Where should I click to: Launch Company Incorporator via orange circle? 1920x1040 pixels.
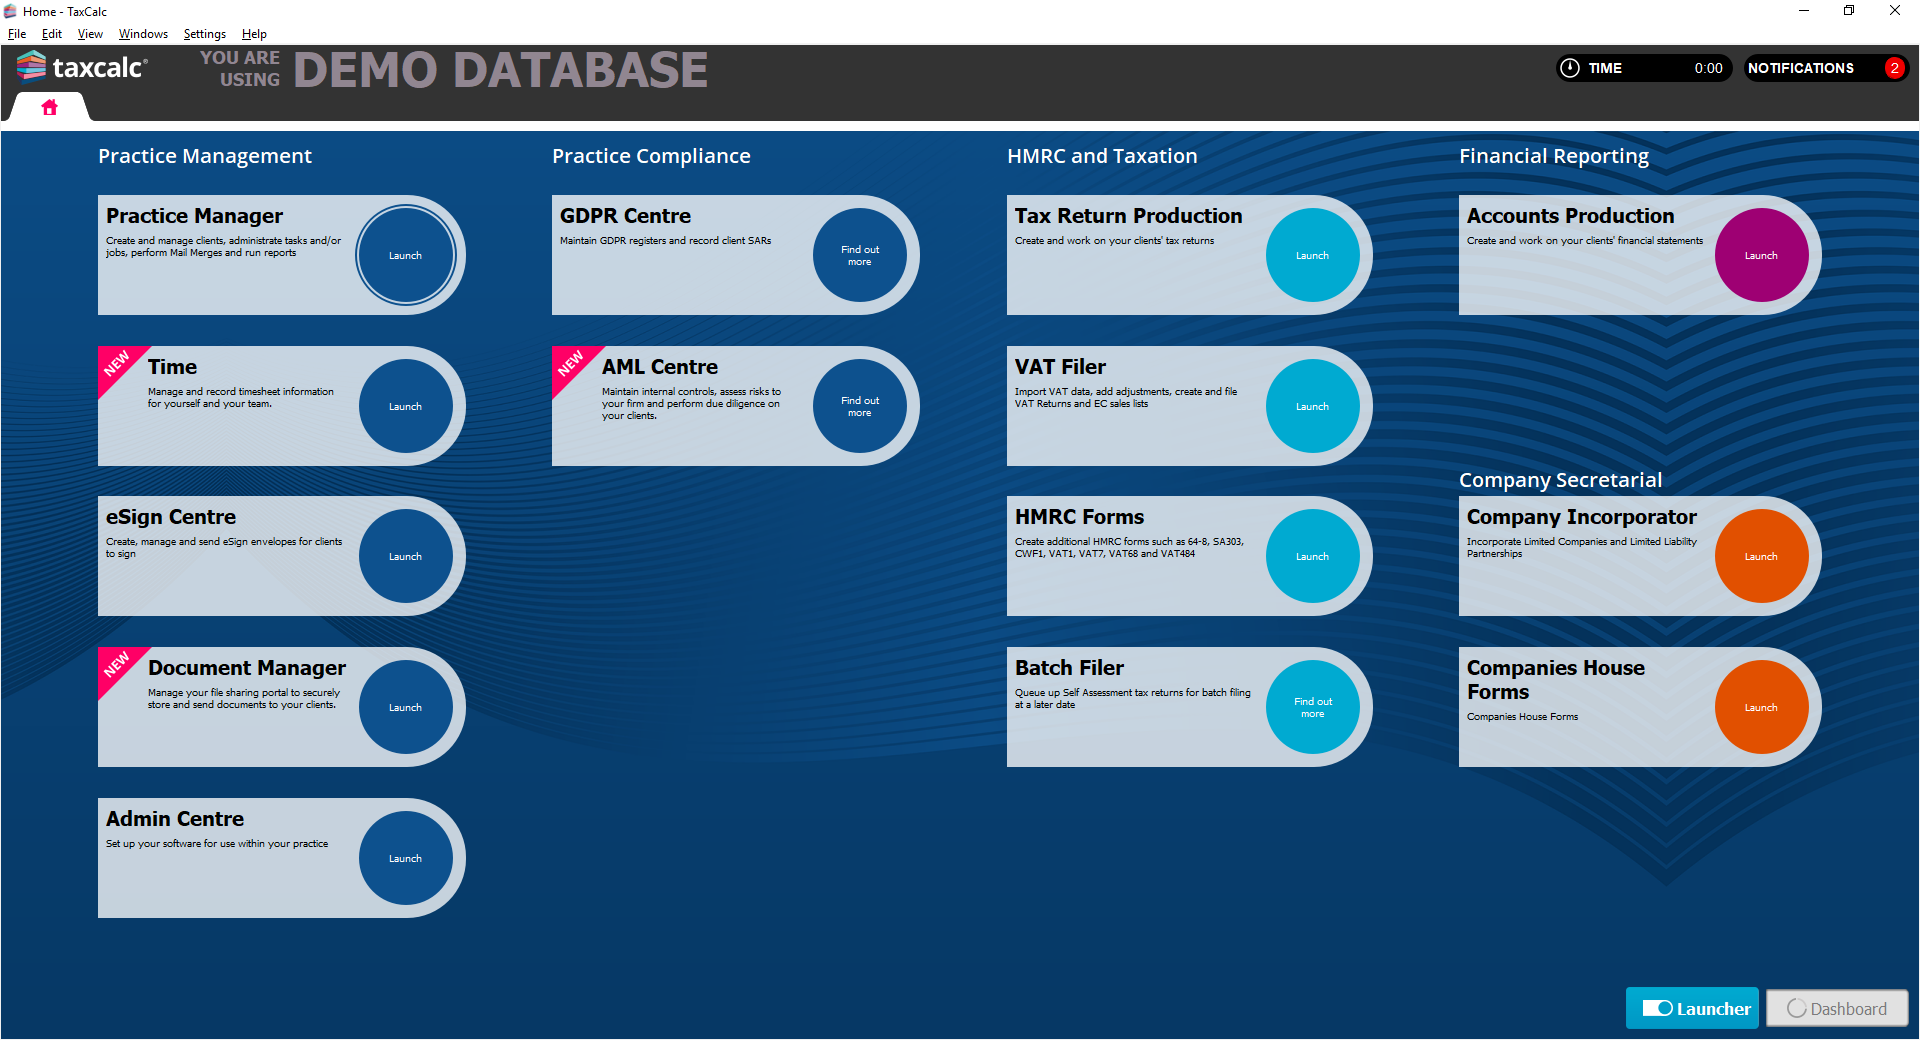coord(1760,556)
